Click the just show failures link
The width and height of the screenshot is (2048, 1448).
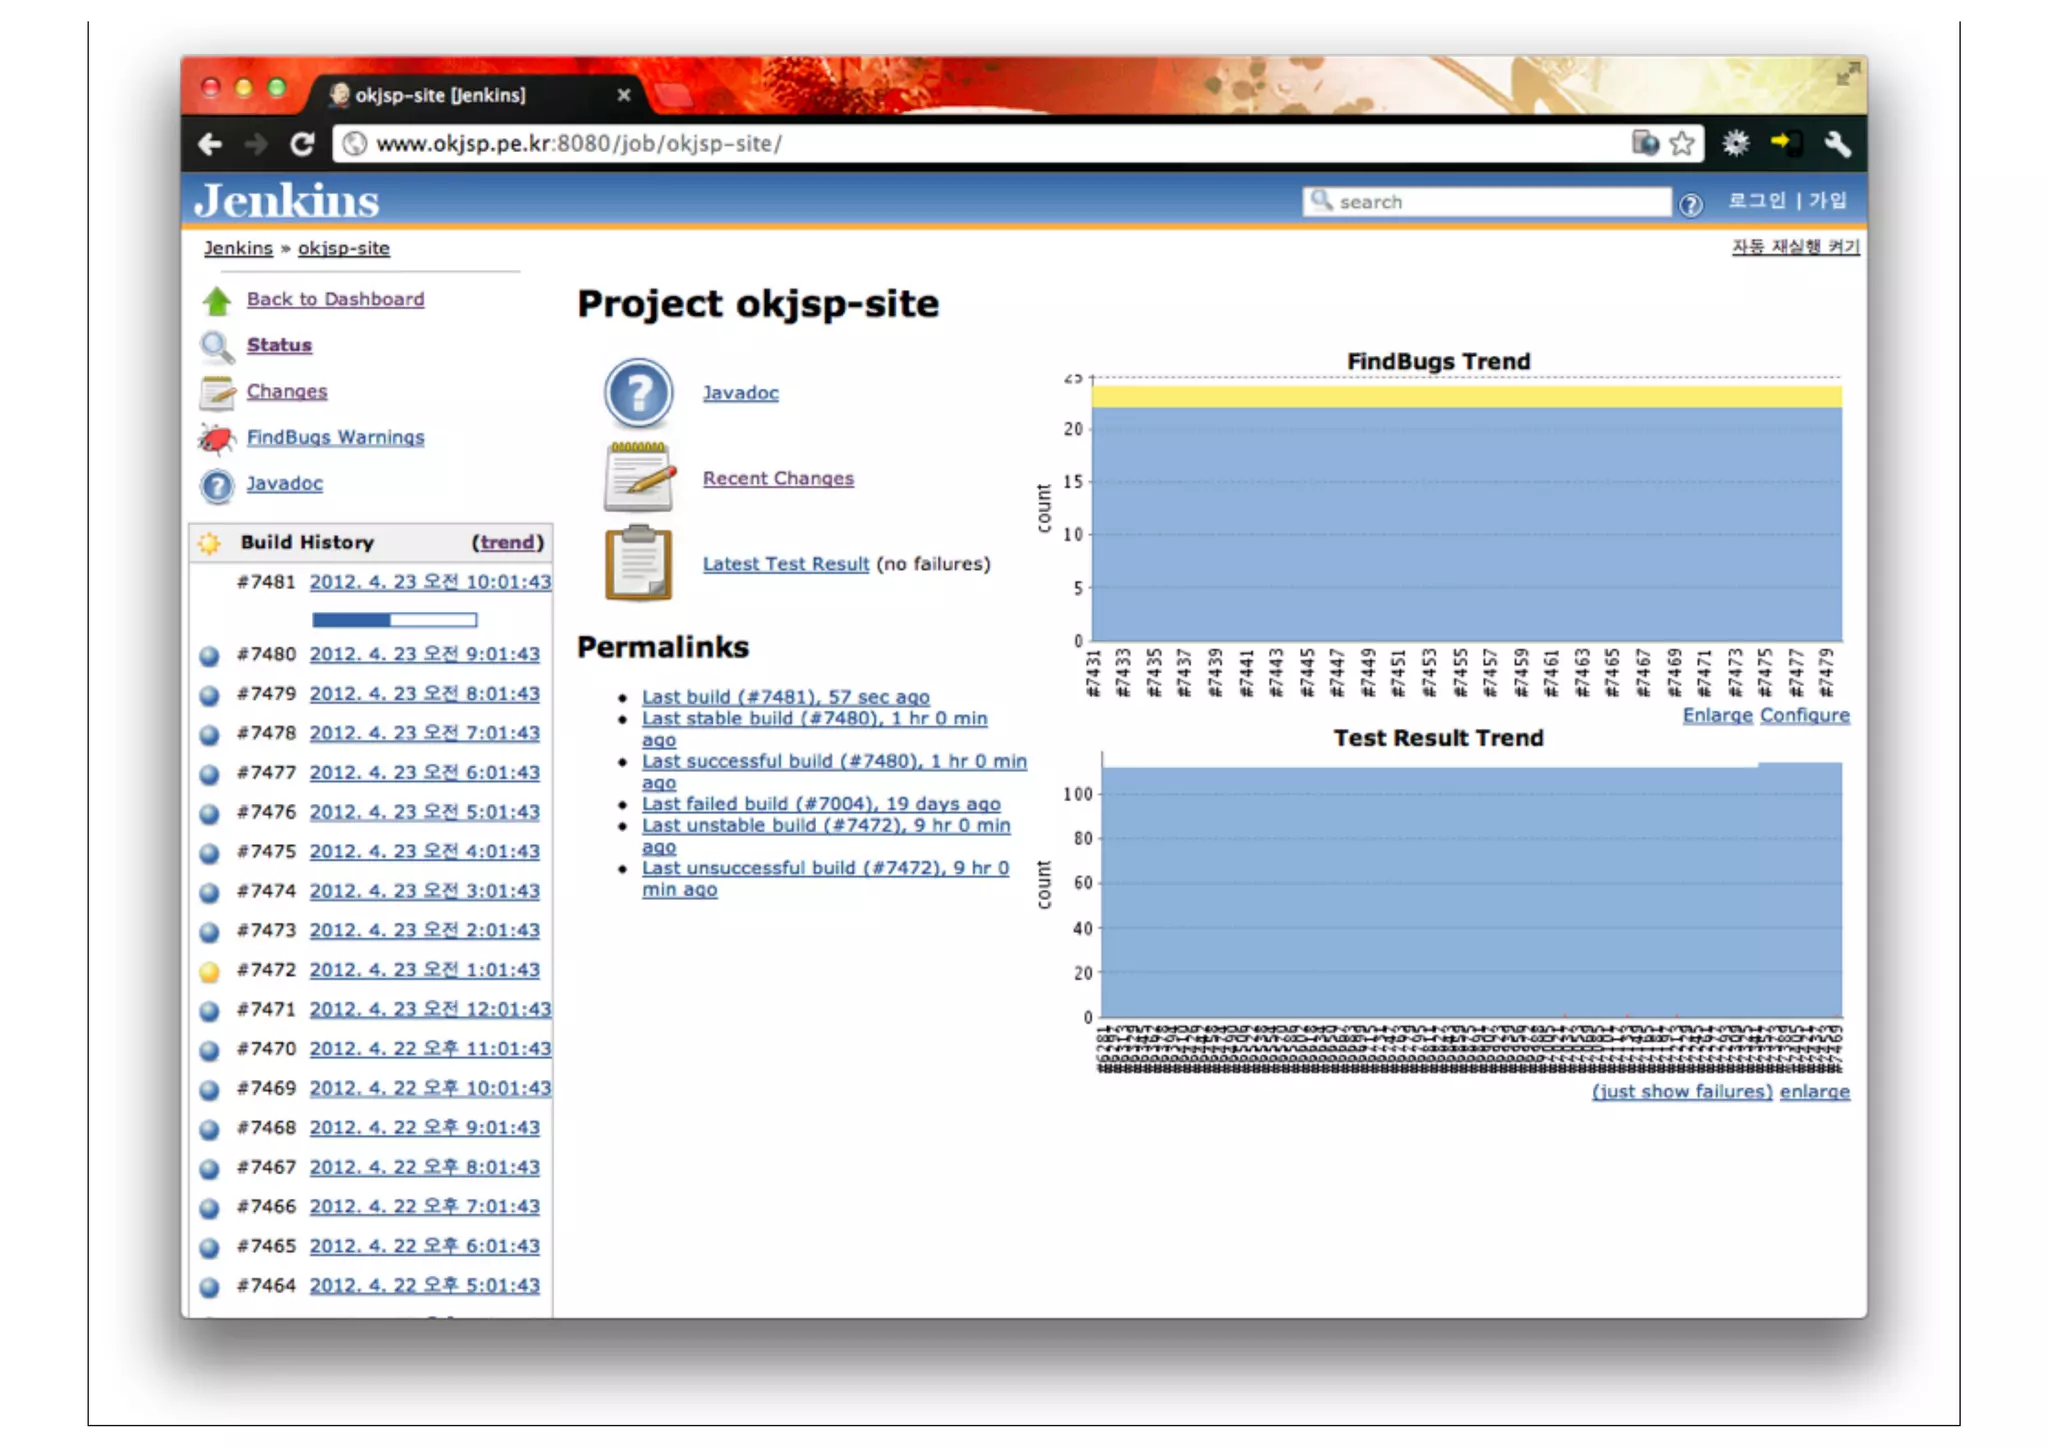1681,1091
